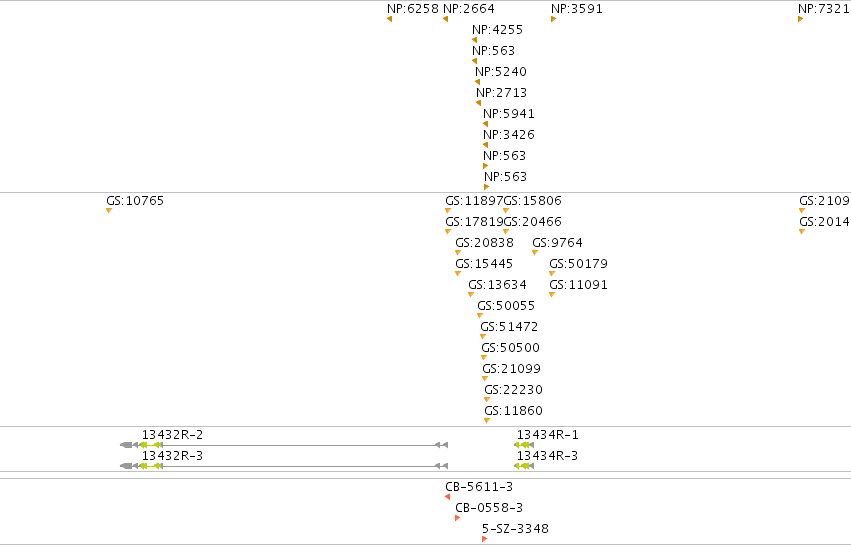Viewport: 851px width, 545px height.
Task: Click the GS:22230 feature label
Action: click(x=513, y=390)
